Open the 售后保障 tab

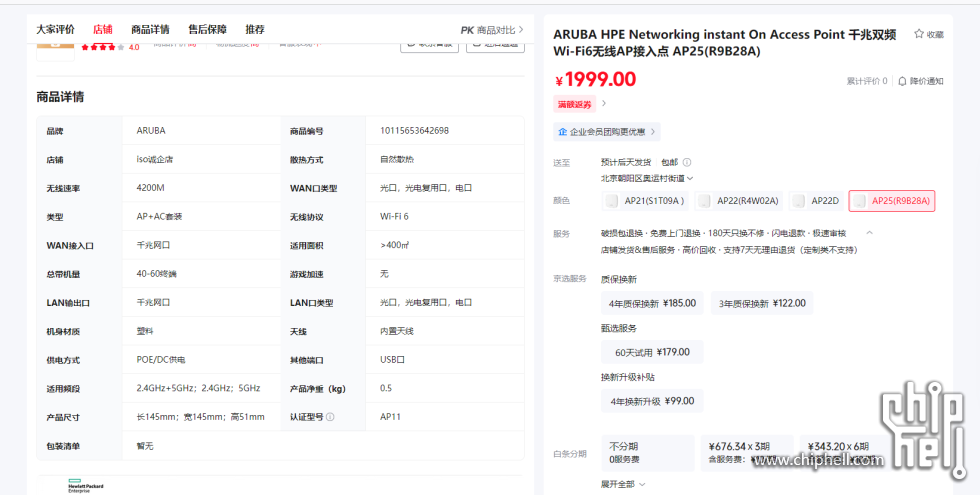[208, 29]
